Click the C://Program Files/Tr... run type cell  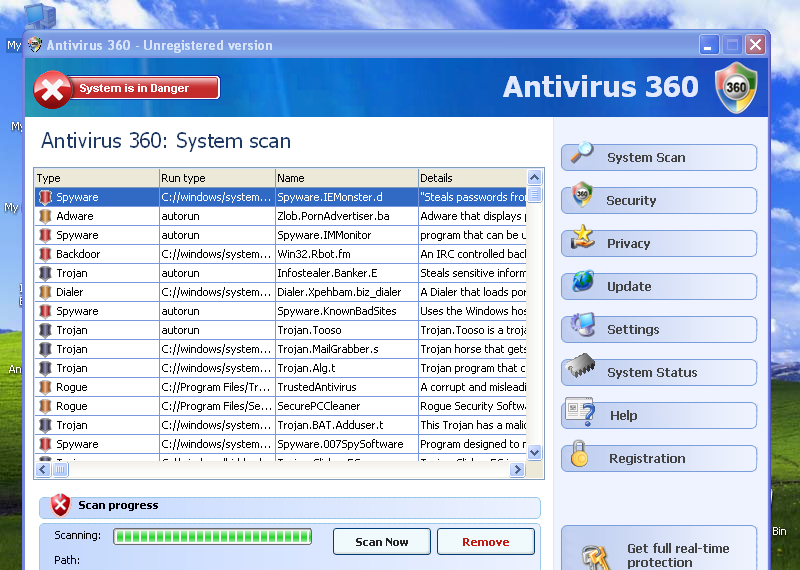(x=215, y=387)
